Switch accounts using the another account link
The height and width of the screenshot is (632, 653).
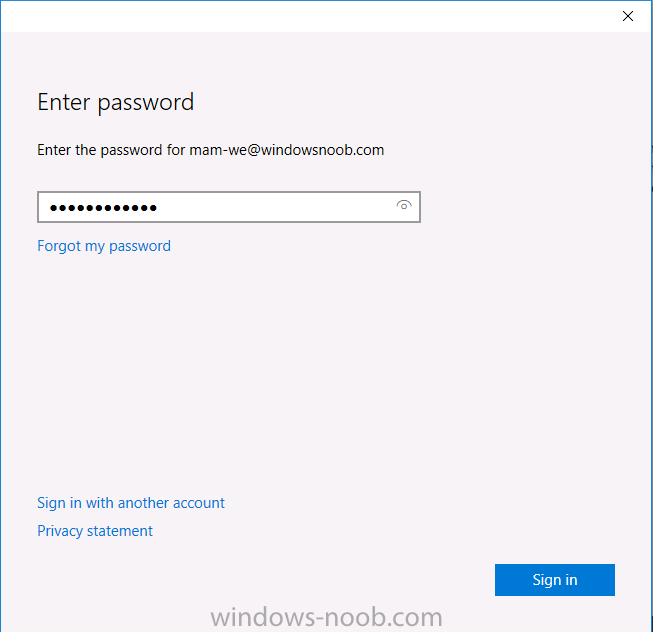pyautogui.click(x=131, y=503)
